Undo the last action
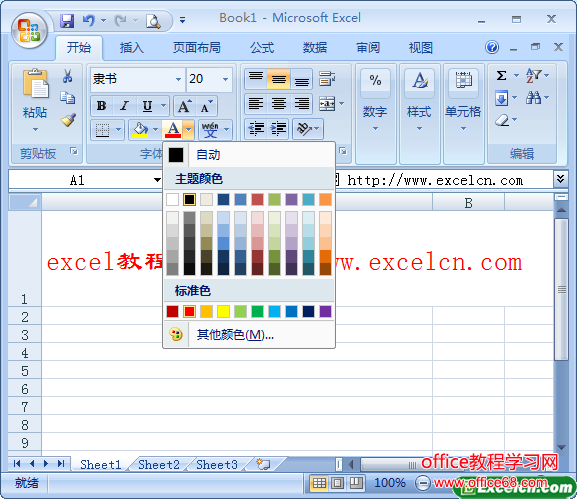 88,21
